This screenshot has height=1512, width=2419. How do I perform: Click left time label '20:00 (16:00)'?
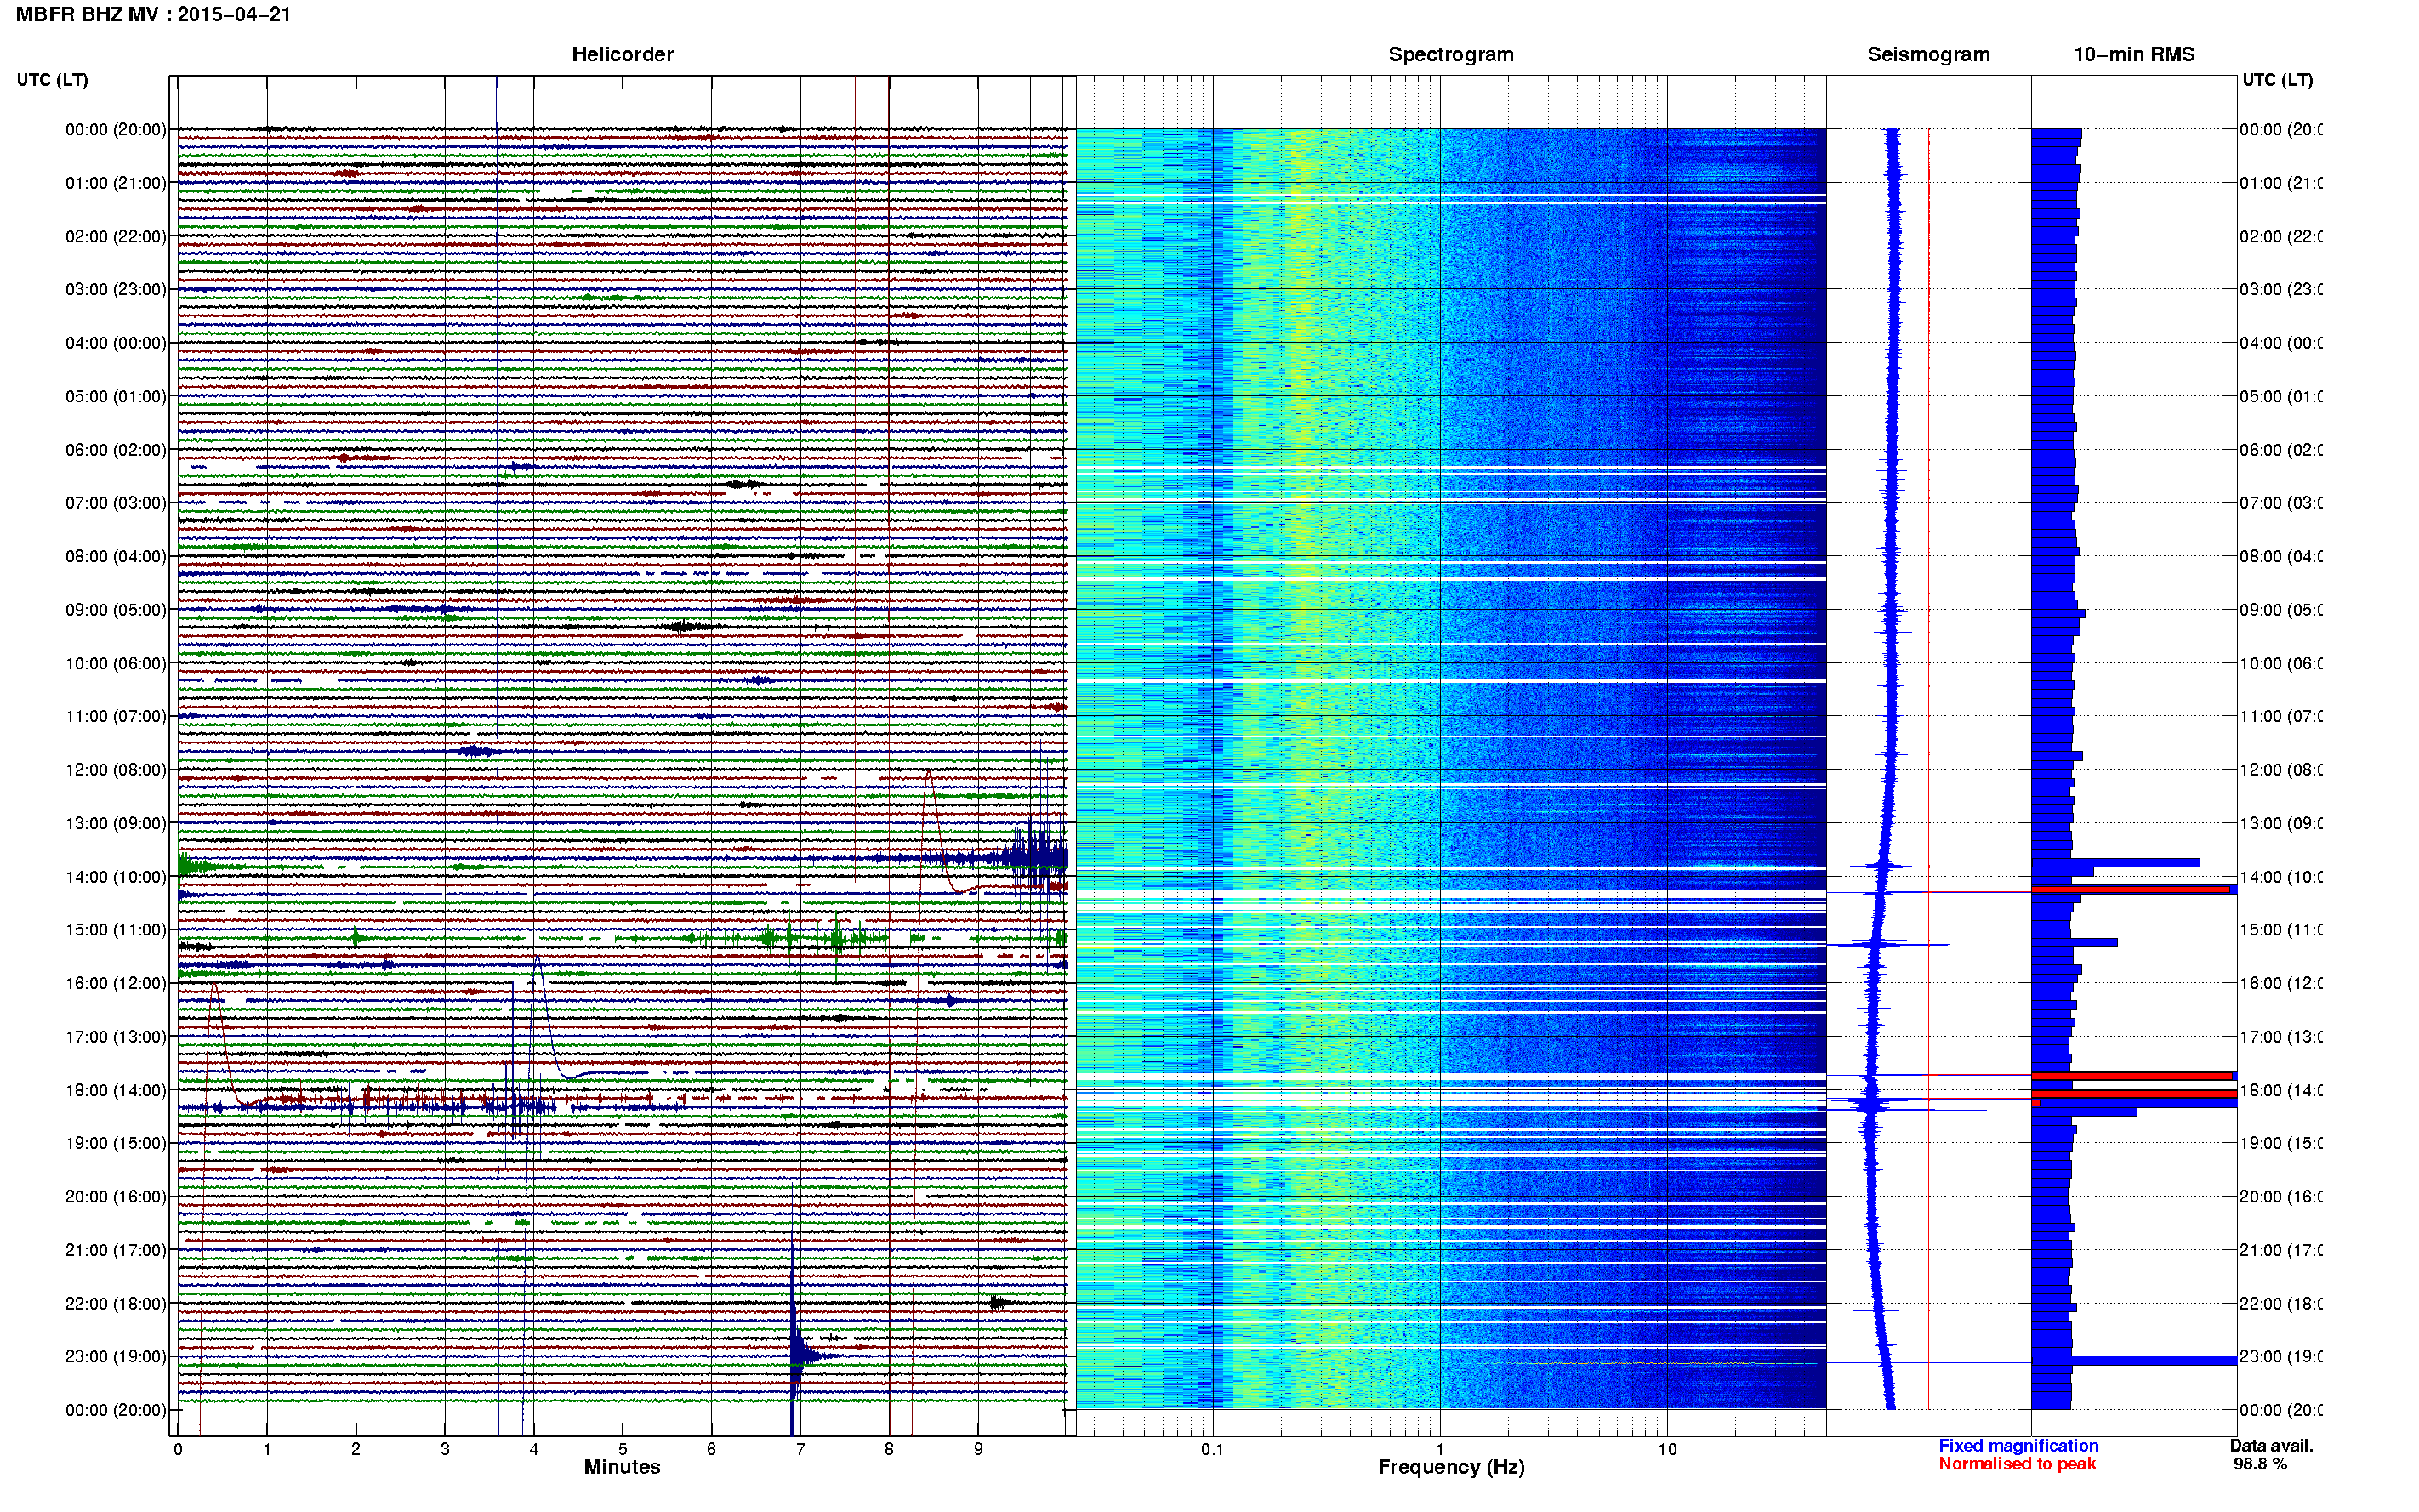coord(116,1196)
